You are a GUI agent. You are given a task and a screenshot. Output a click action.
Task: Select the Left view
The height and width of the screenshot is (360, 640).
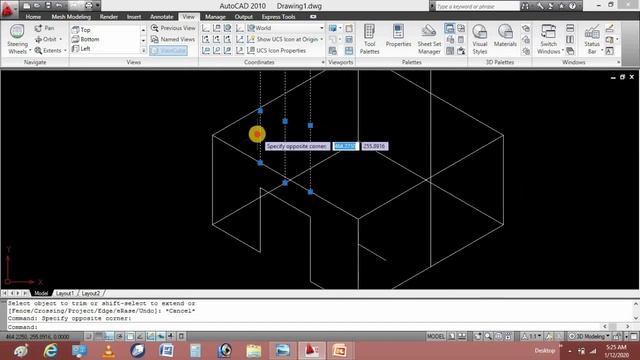pyautogui.click(x=81, y=49)
